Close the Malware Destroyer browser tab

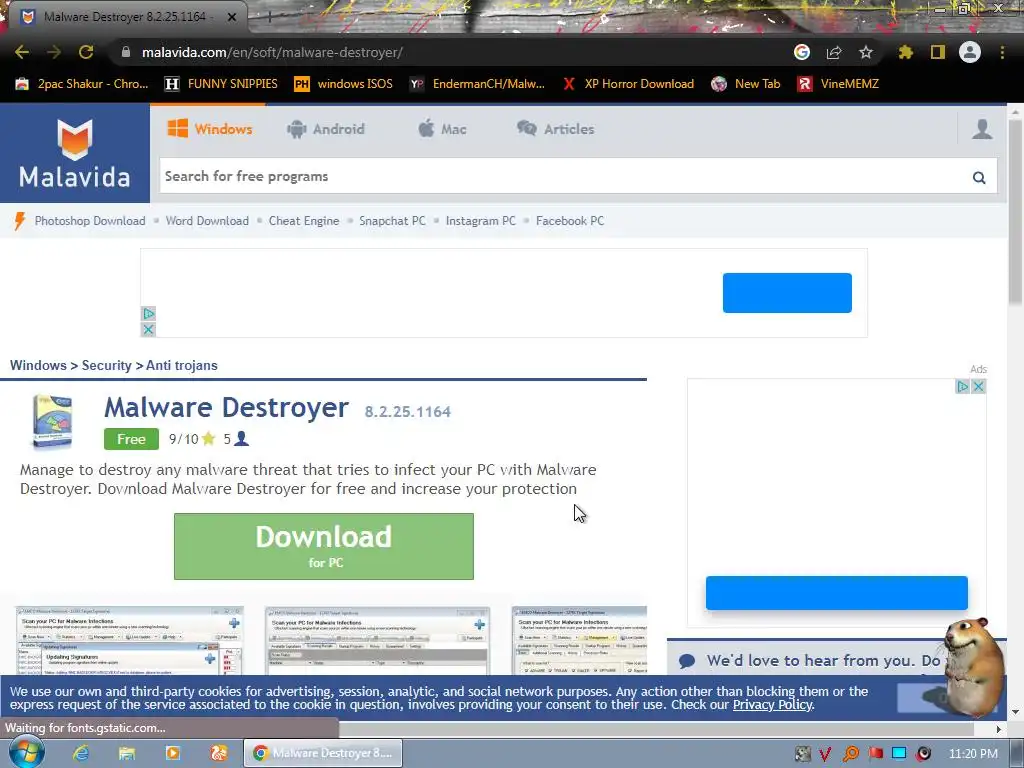(x=232, y=17)
